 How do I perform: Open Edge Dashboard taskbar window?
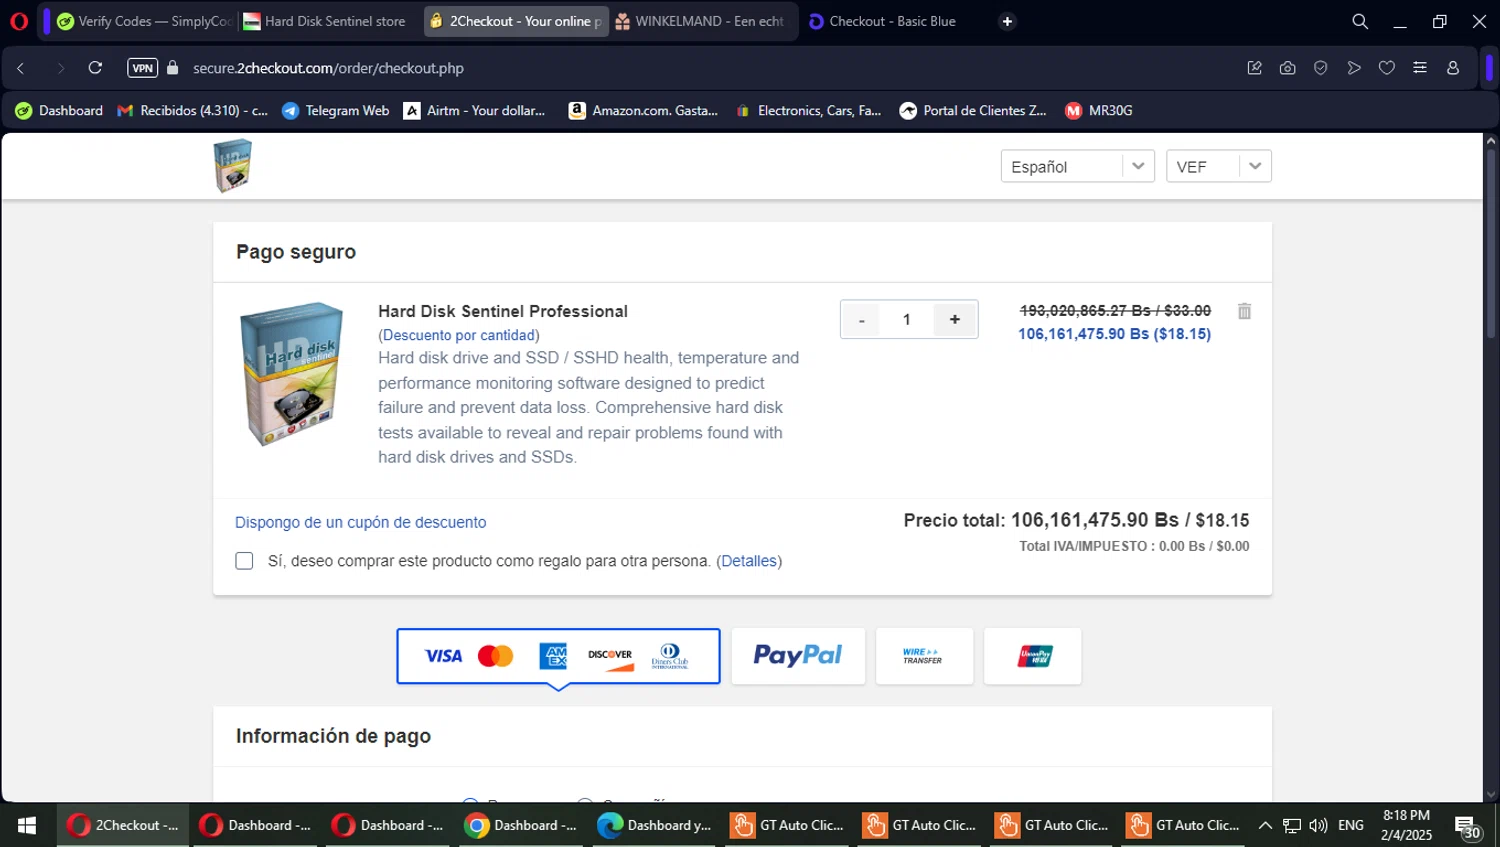pos(655,825)
